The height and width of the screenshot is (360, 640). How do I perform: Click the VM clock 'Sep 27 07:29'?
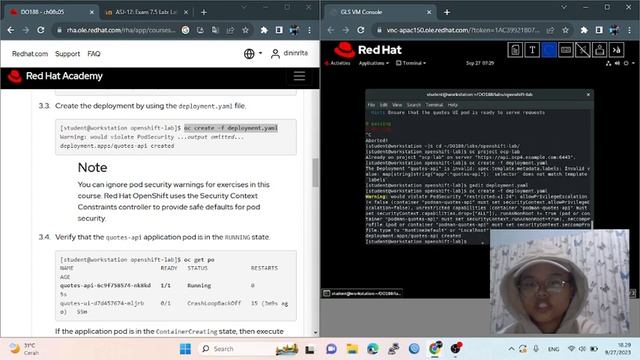pos(480,63)
